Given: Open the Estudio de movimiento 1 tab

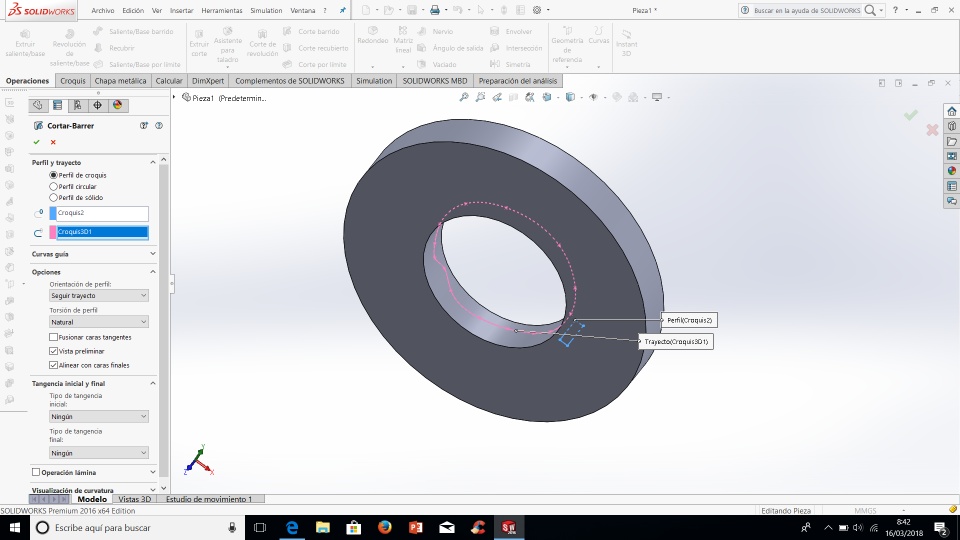Looking at the screenshot, I should coord(208,498).
